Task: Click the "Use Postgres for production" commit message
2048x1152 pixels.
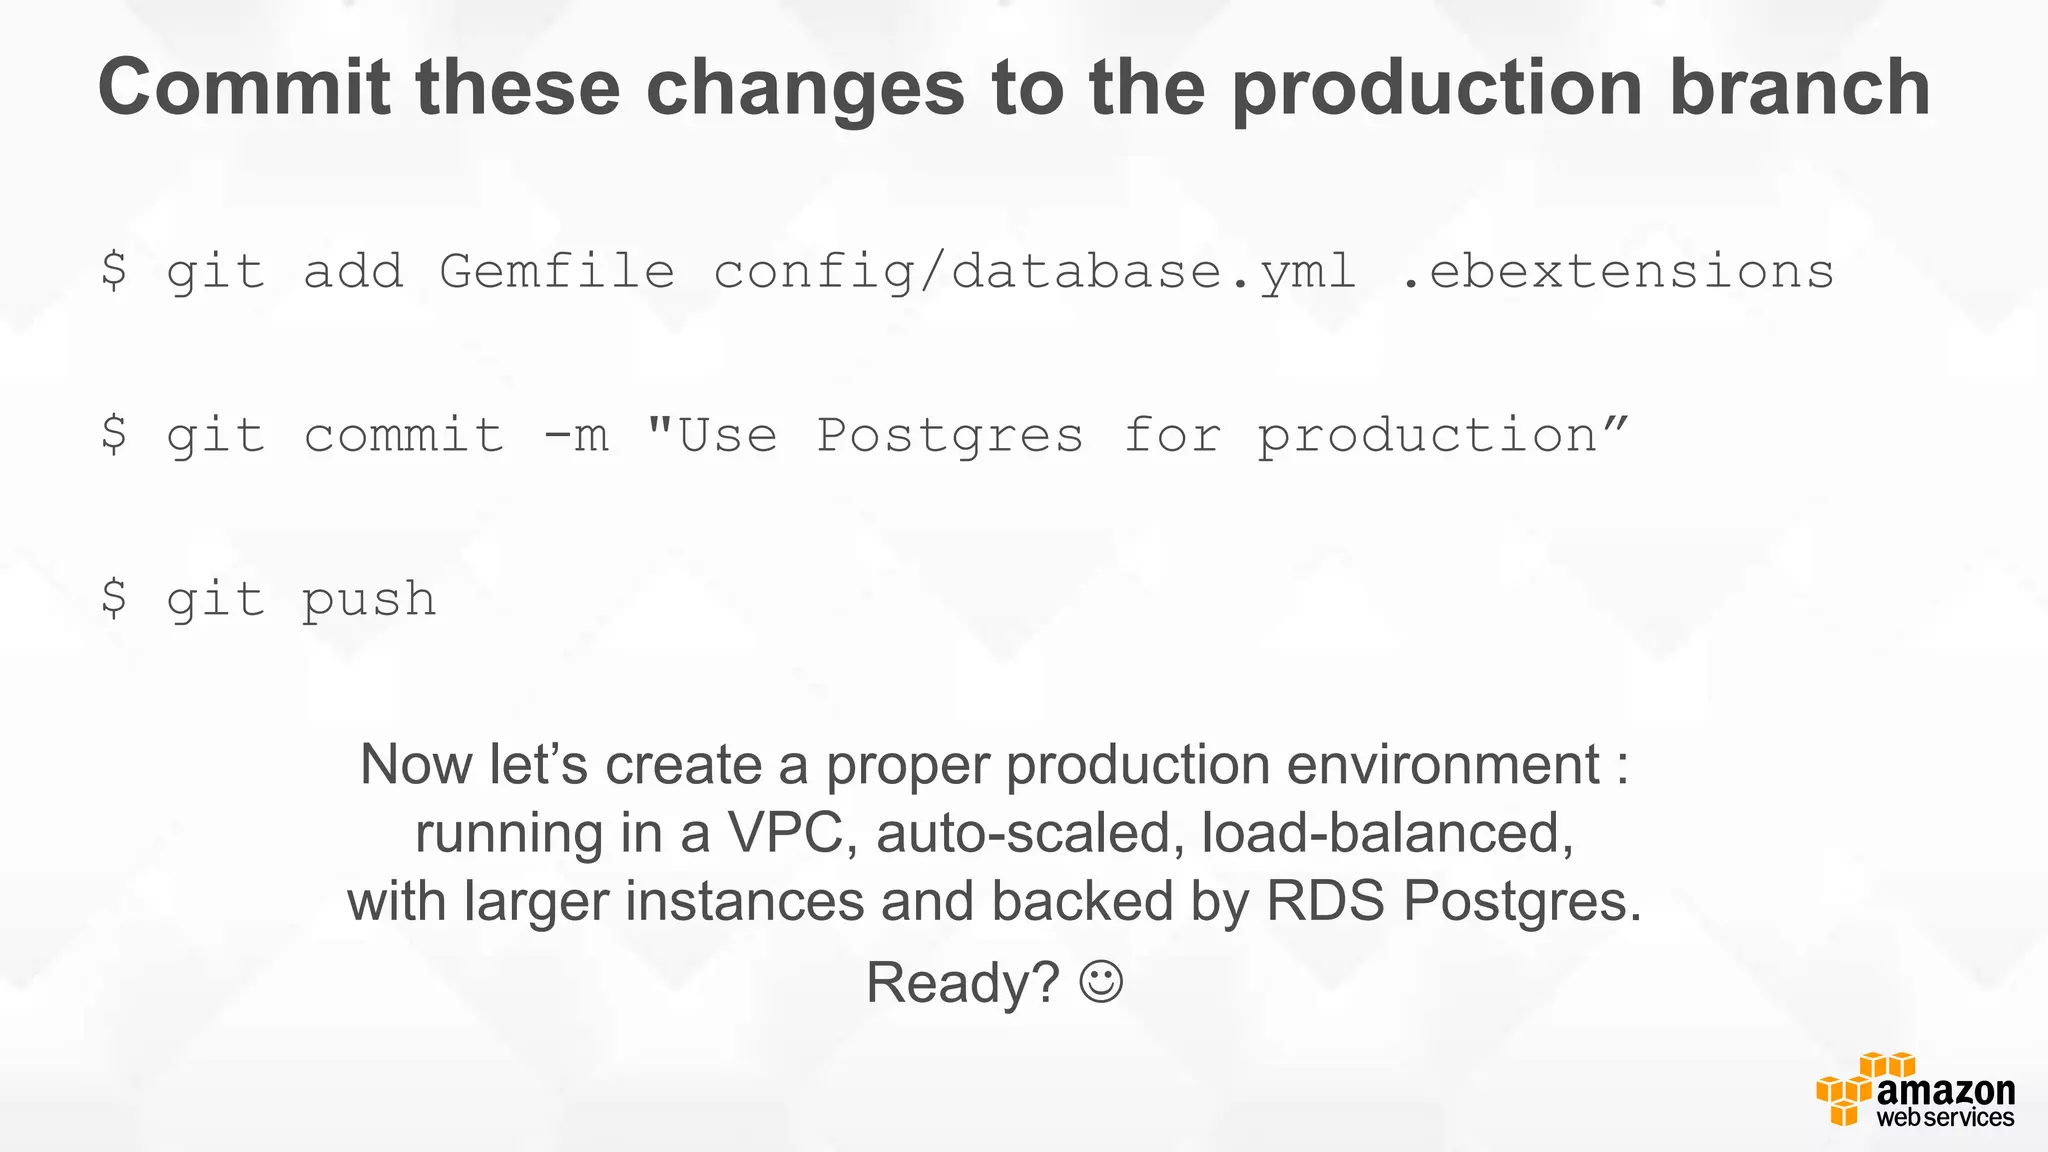Action: 1138,435
